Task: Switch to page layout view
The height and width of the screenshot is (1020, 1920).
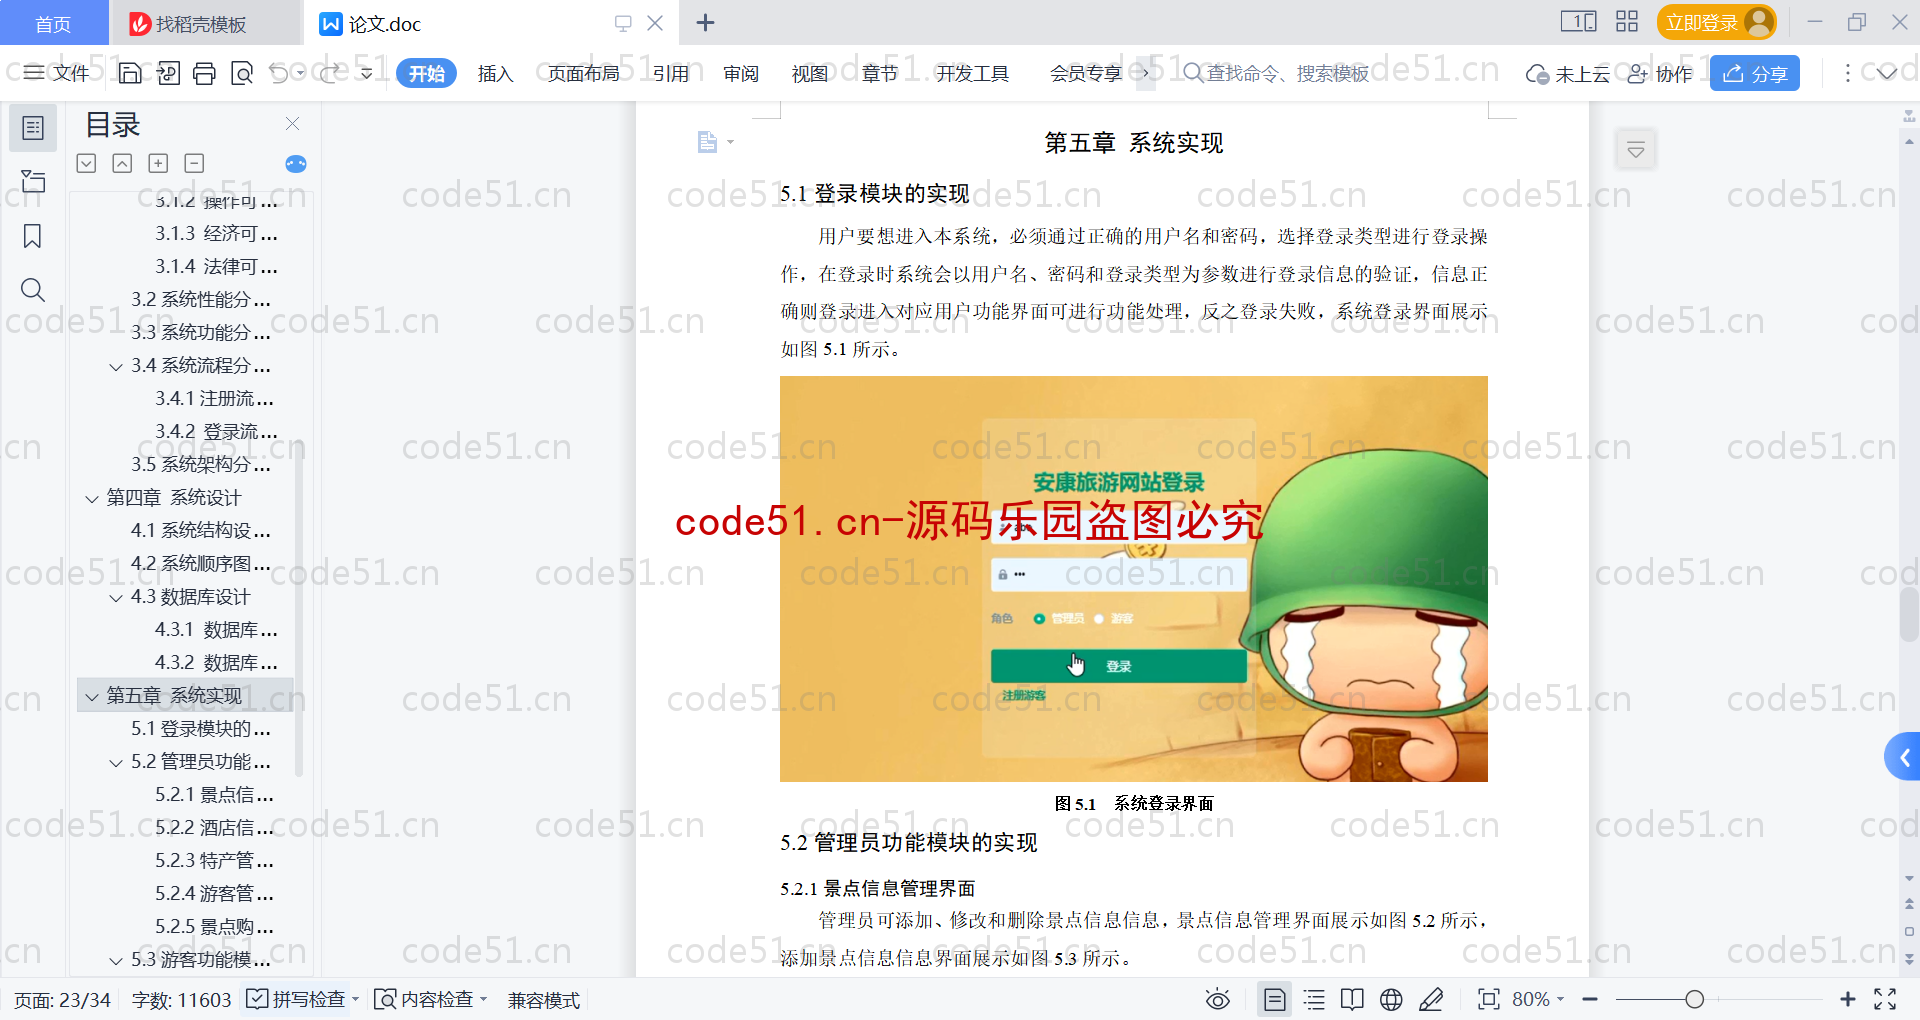Action: tap(1275, 999)
